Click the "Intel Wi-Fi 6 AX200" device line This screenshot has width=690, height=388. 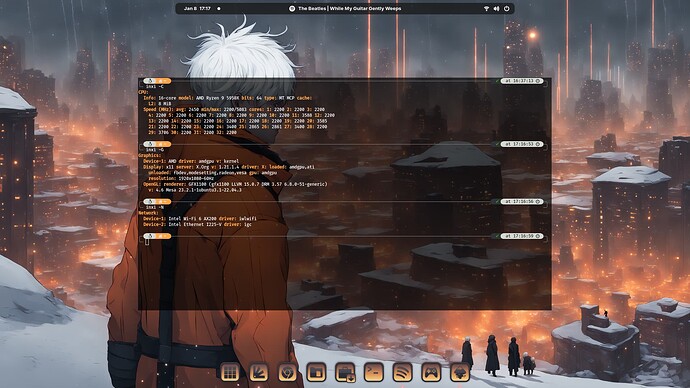200,219
